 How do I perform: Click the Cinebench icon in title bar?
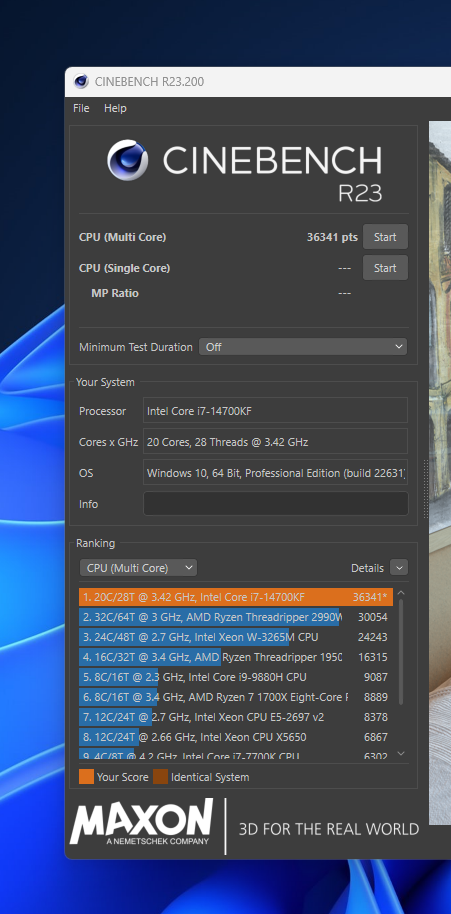tap(81, 82)
